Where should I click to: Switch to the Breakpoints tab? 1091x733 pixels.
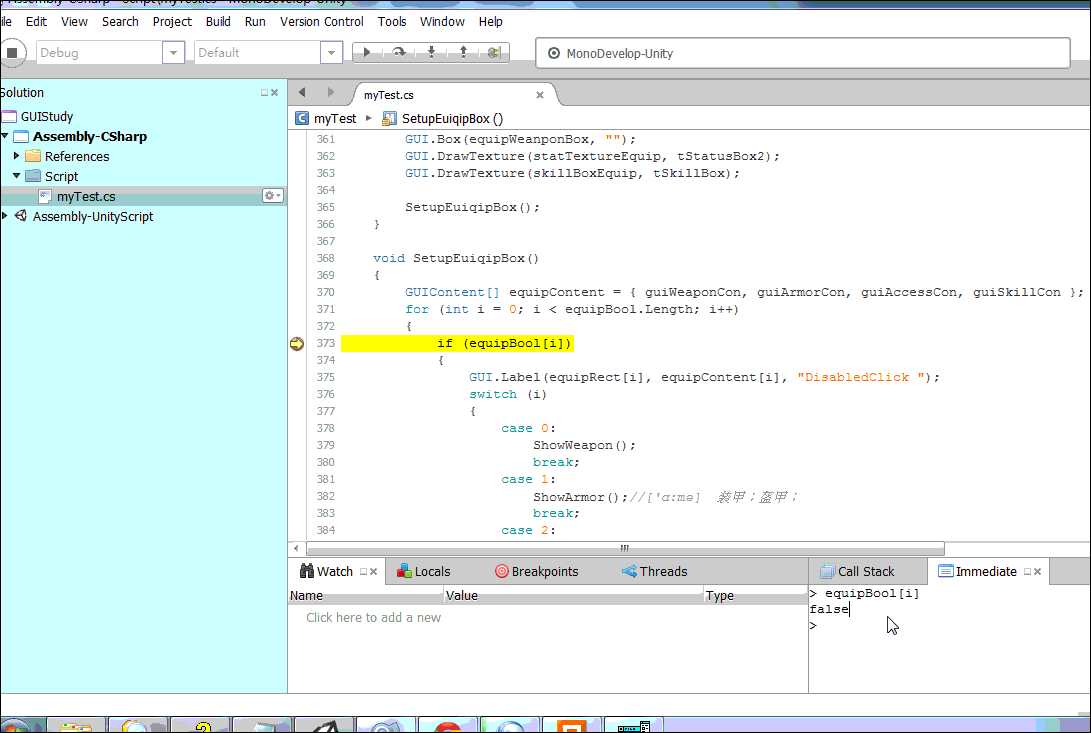click(x=536, y=572)
